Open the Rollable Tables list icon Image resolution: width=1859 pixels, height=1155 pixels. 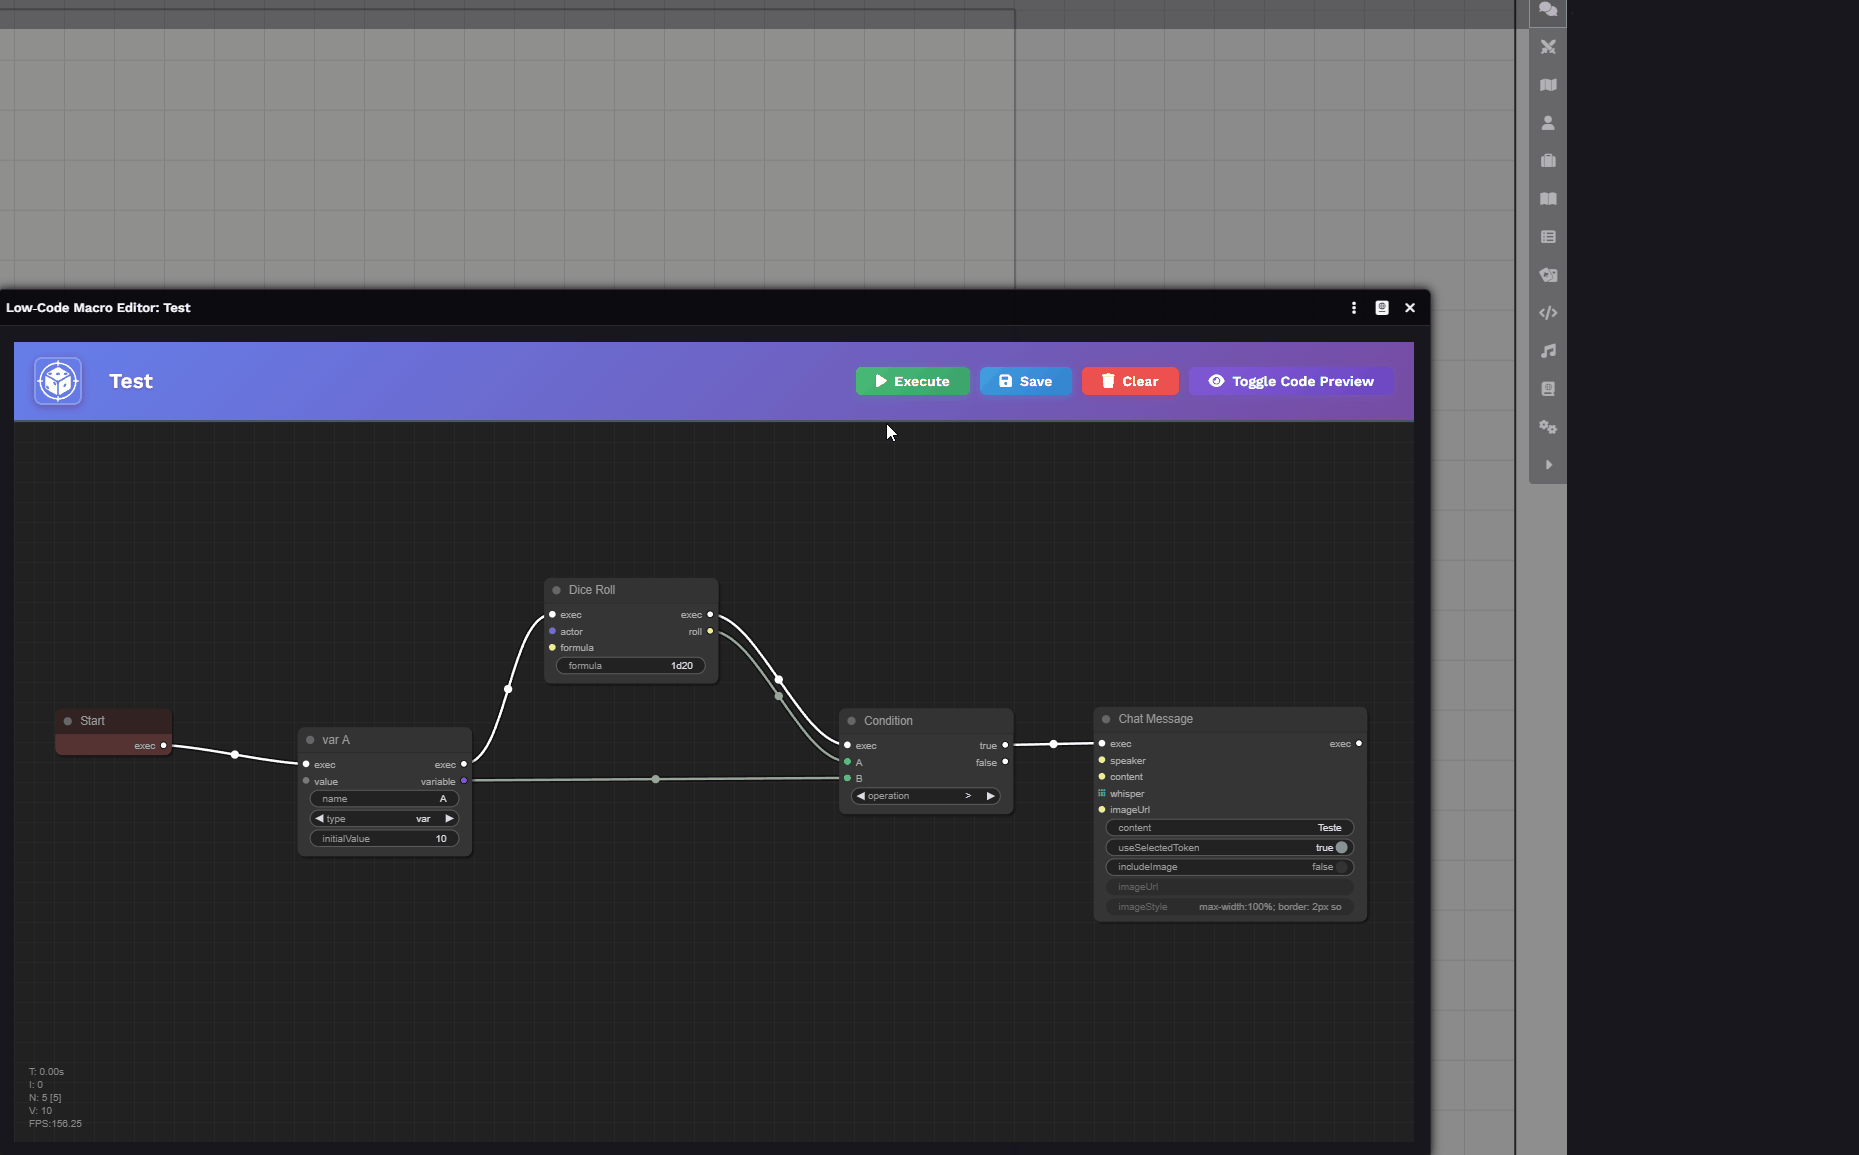coord(1548,237)
